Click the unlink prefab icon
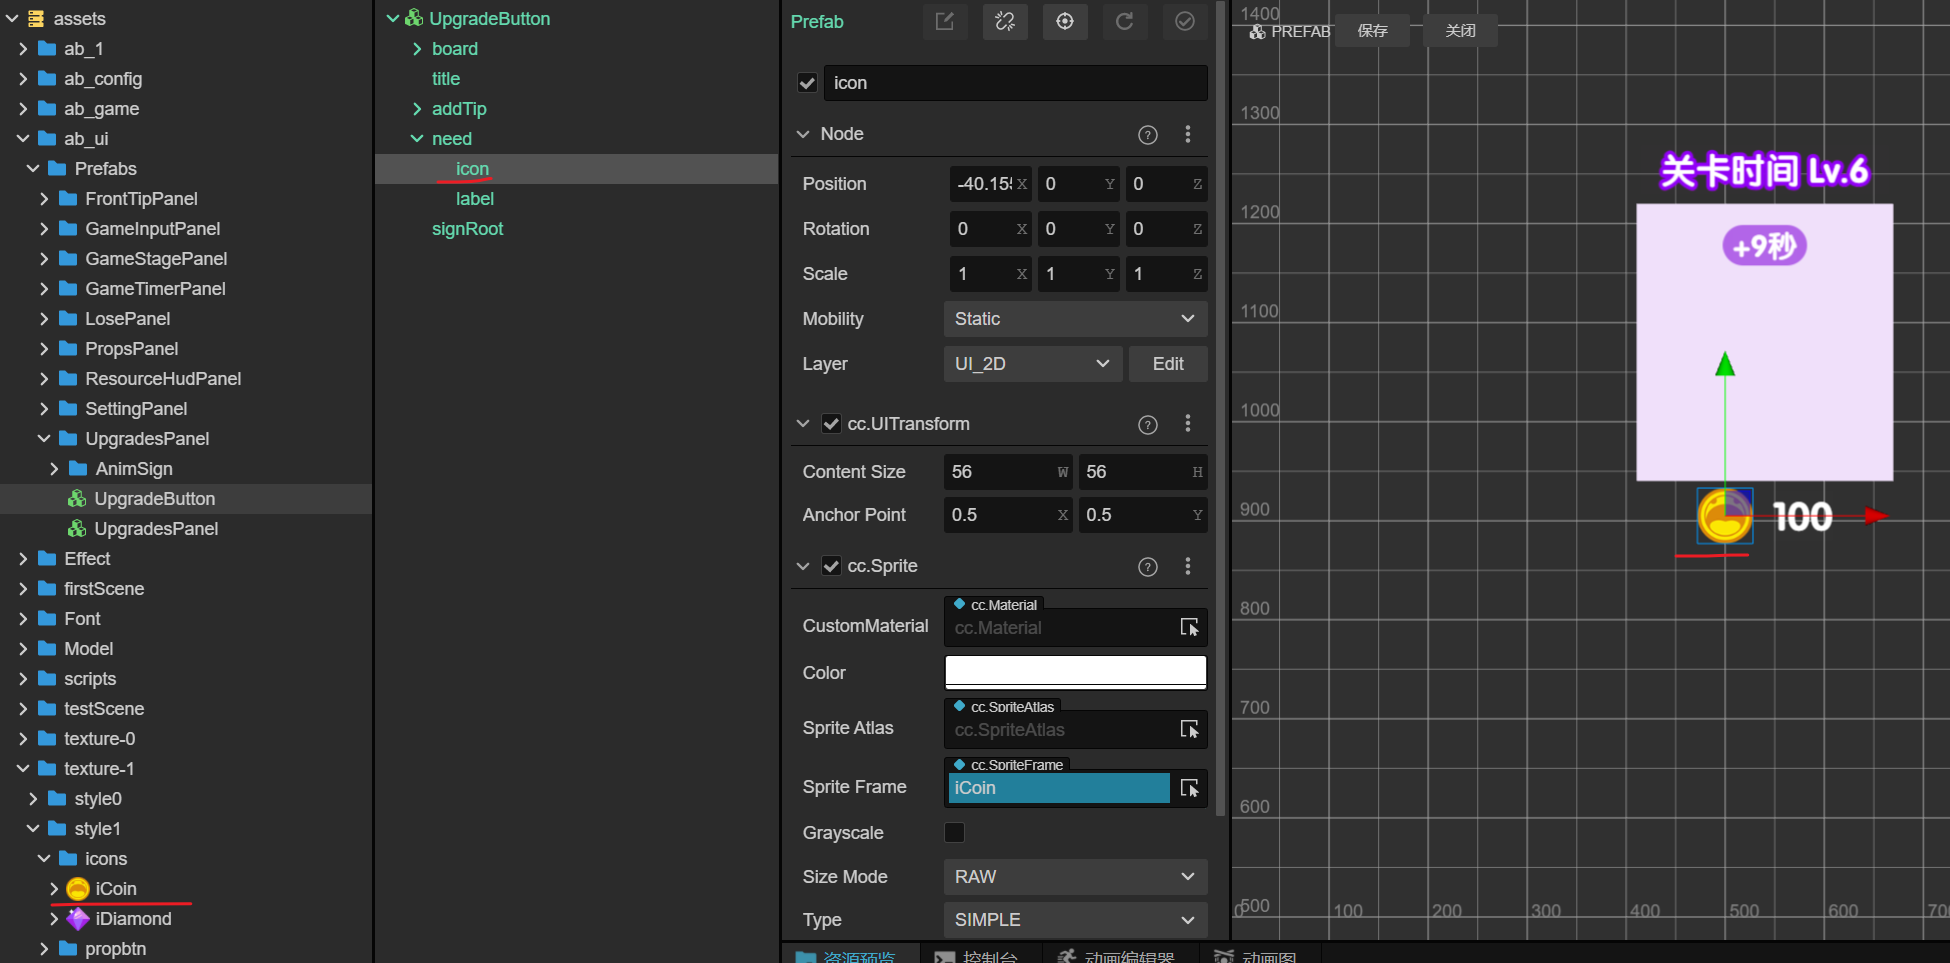The width and height of the screenshot is (1950, 963). point(1005,22)
